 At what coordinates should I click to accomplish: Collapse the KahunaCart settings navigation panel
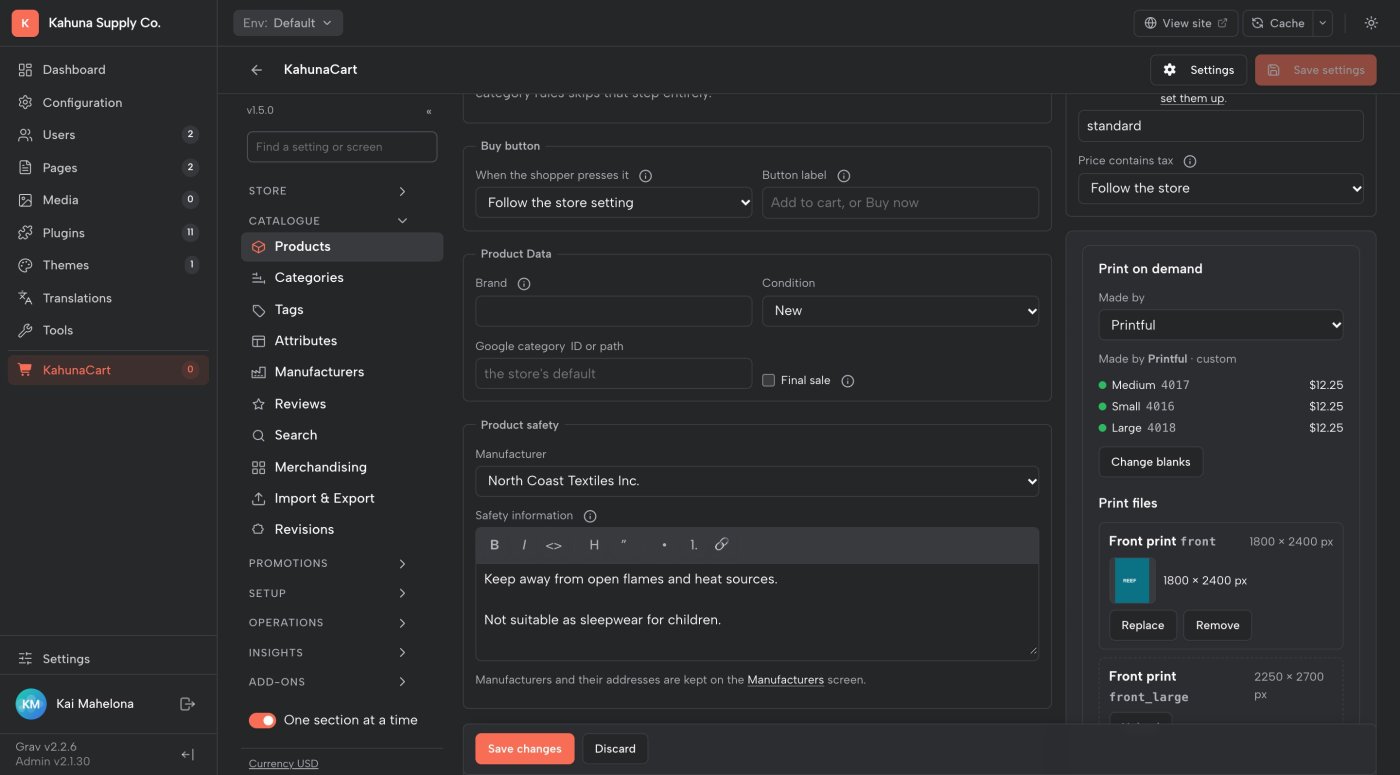tap(429, 111)
